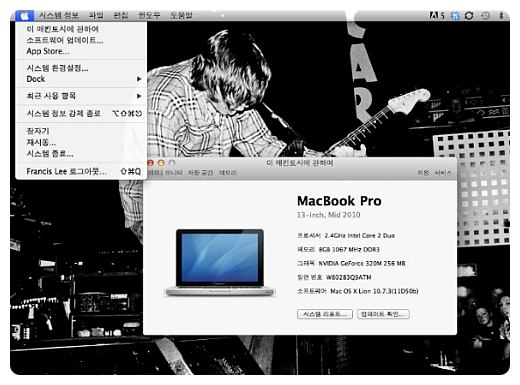Click the MacBook Pro heading text

pos(339,201)
